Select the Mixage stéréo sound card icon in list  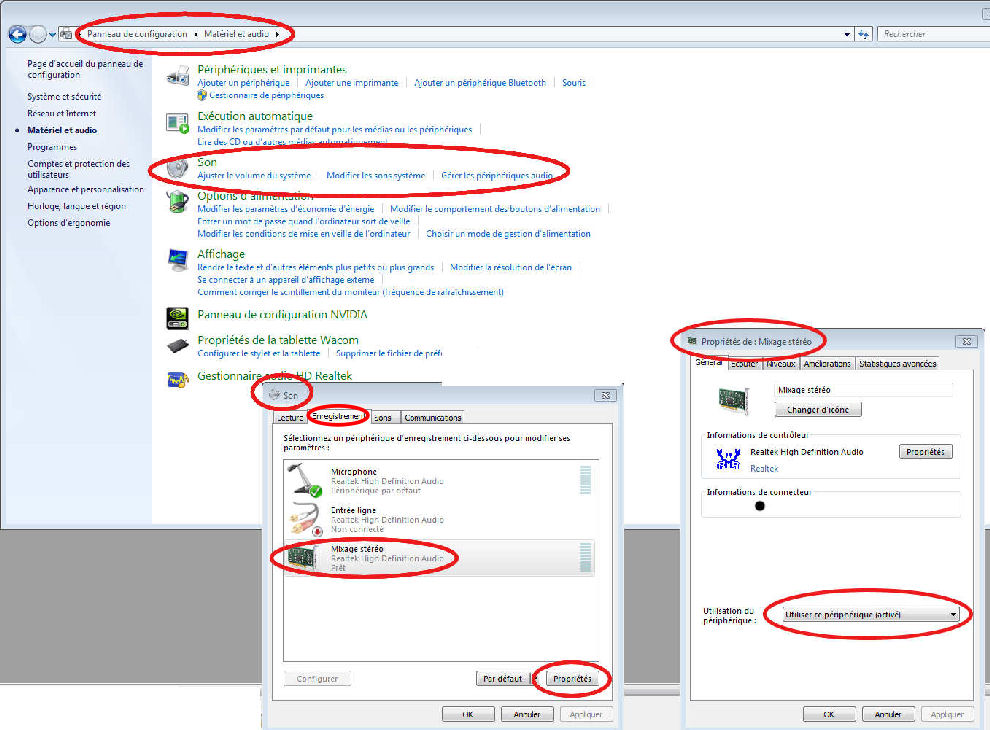(303, 558)
